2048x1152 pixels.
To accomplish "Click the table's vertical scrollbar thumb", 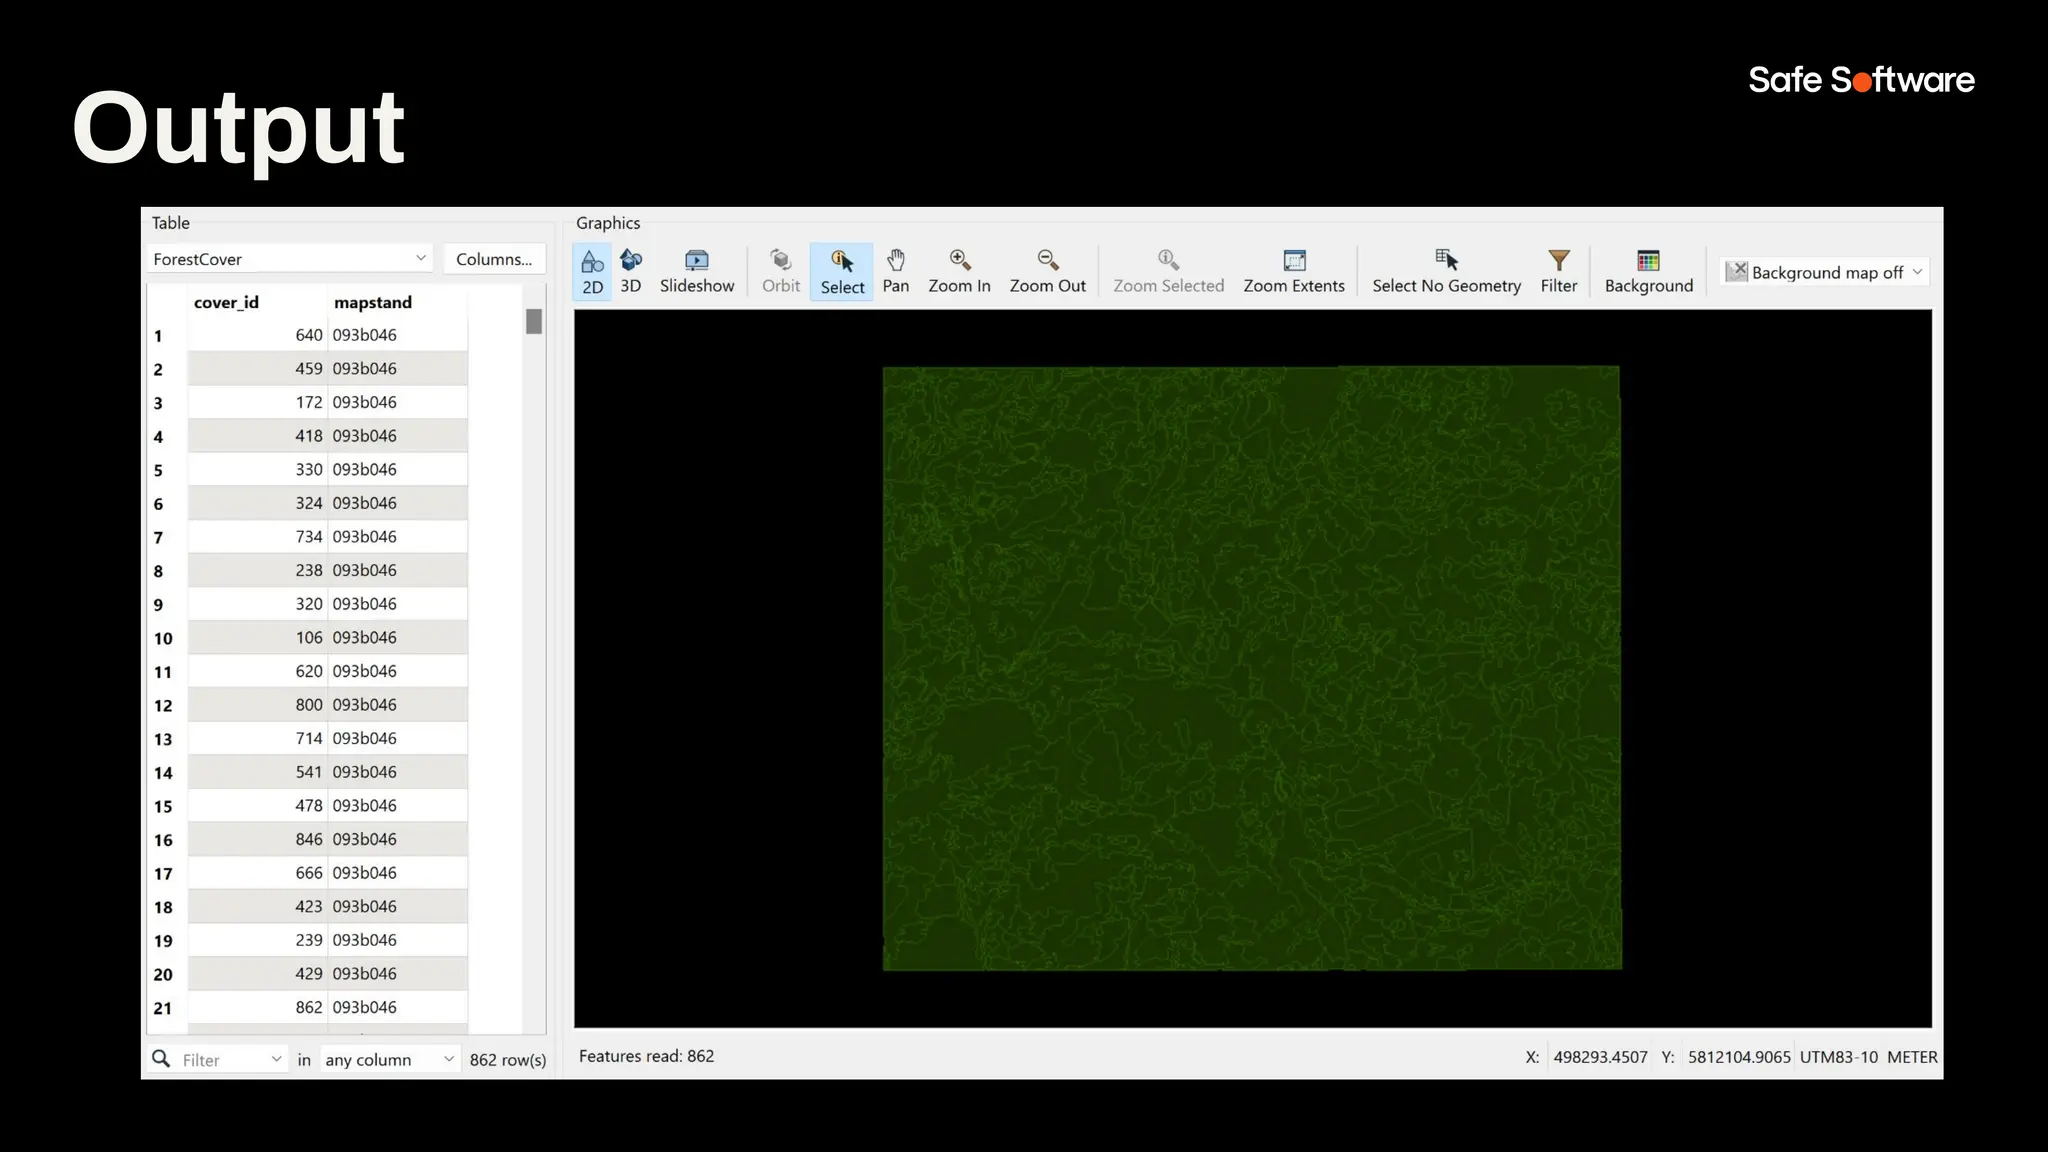I will point(534,321).
